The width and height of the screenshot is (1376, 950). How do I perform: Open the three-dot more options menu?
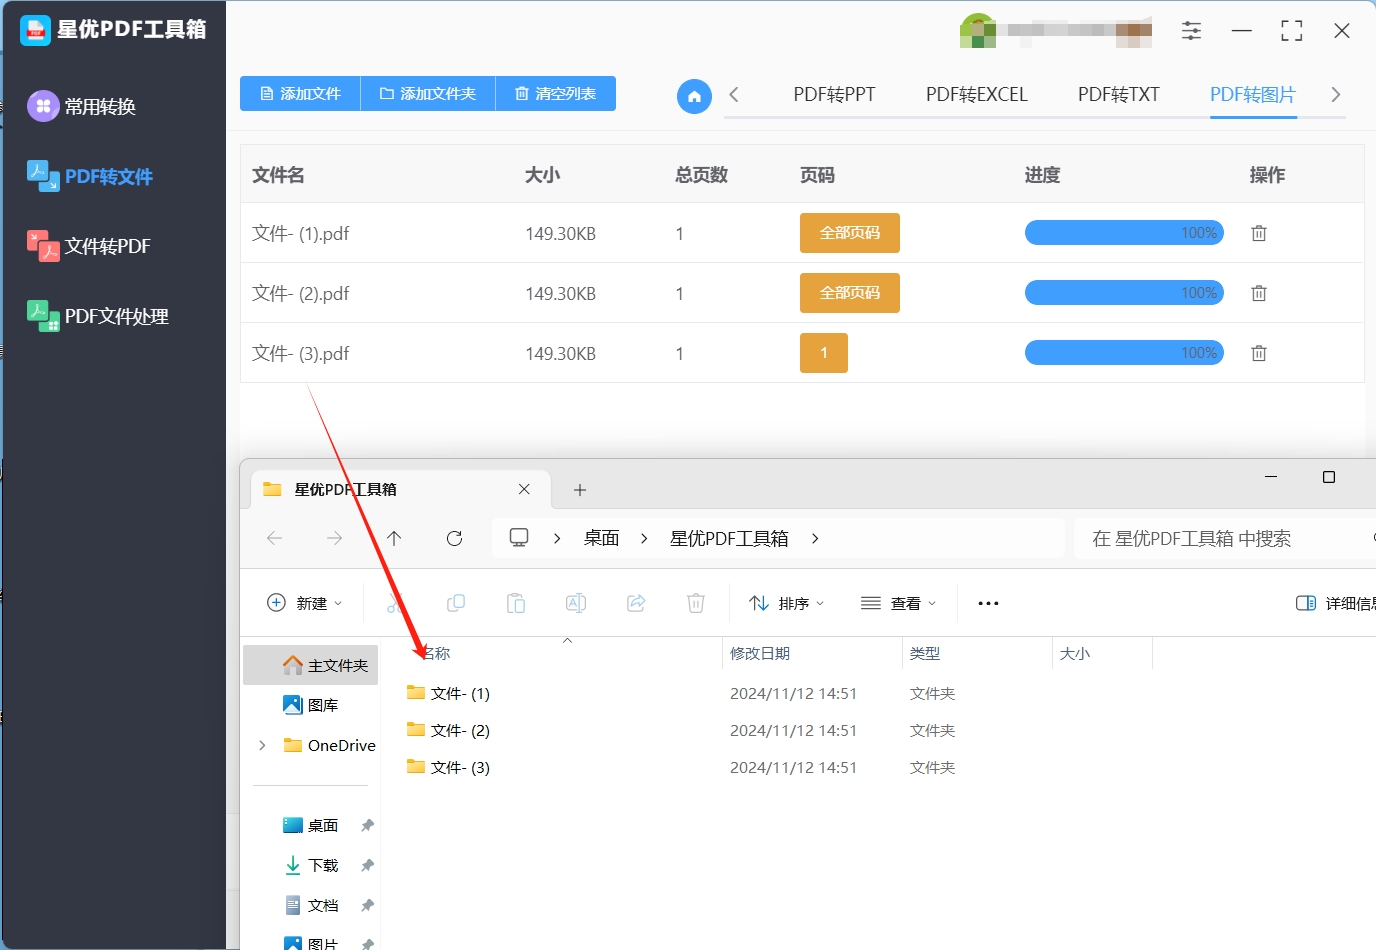[988, 603]
